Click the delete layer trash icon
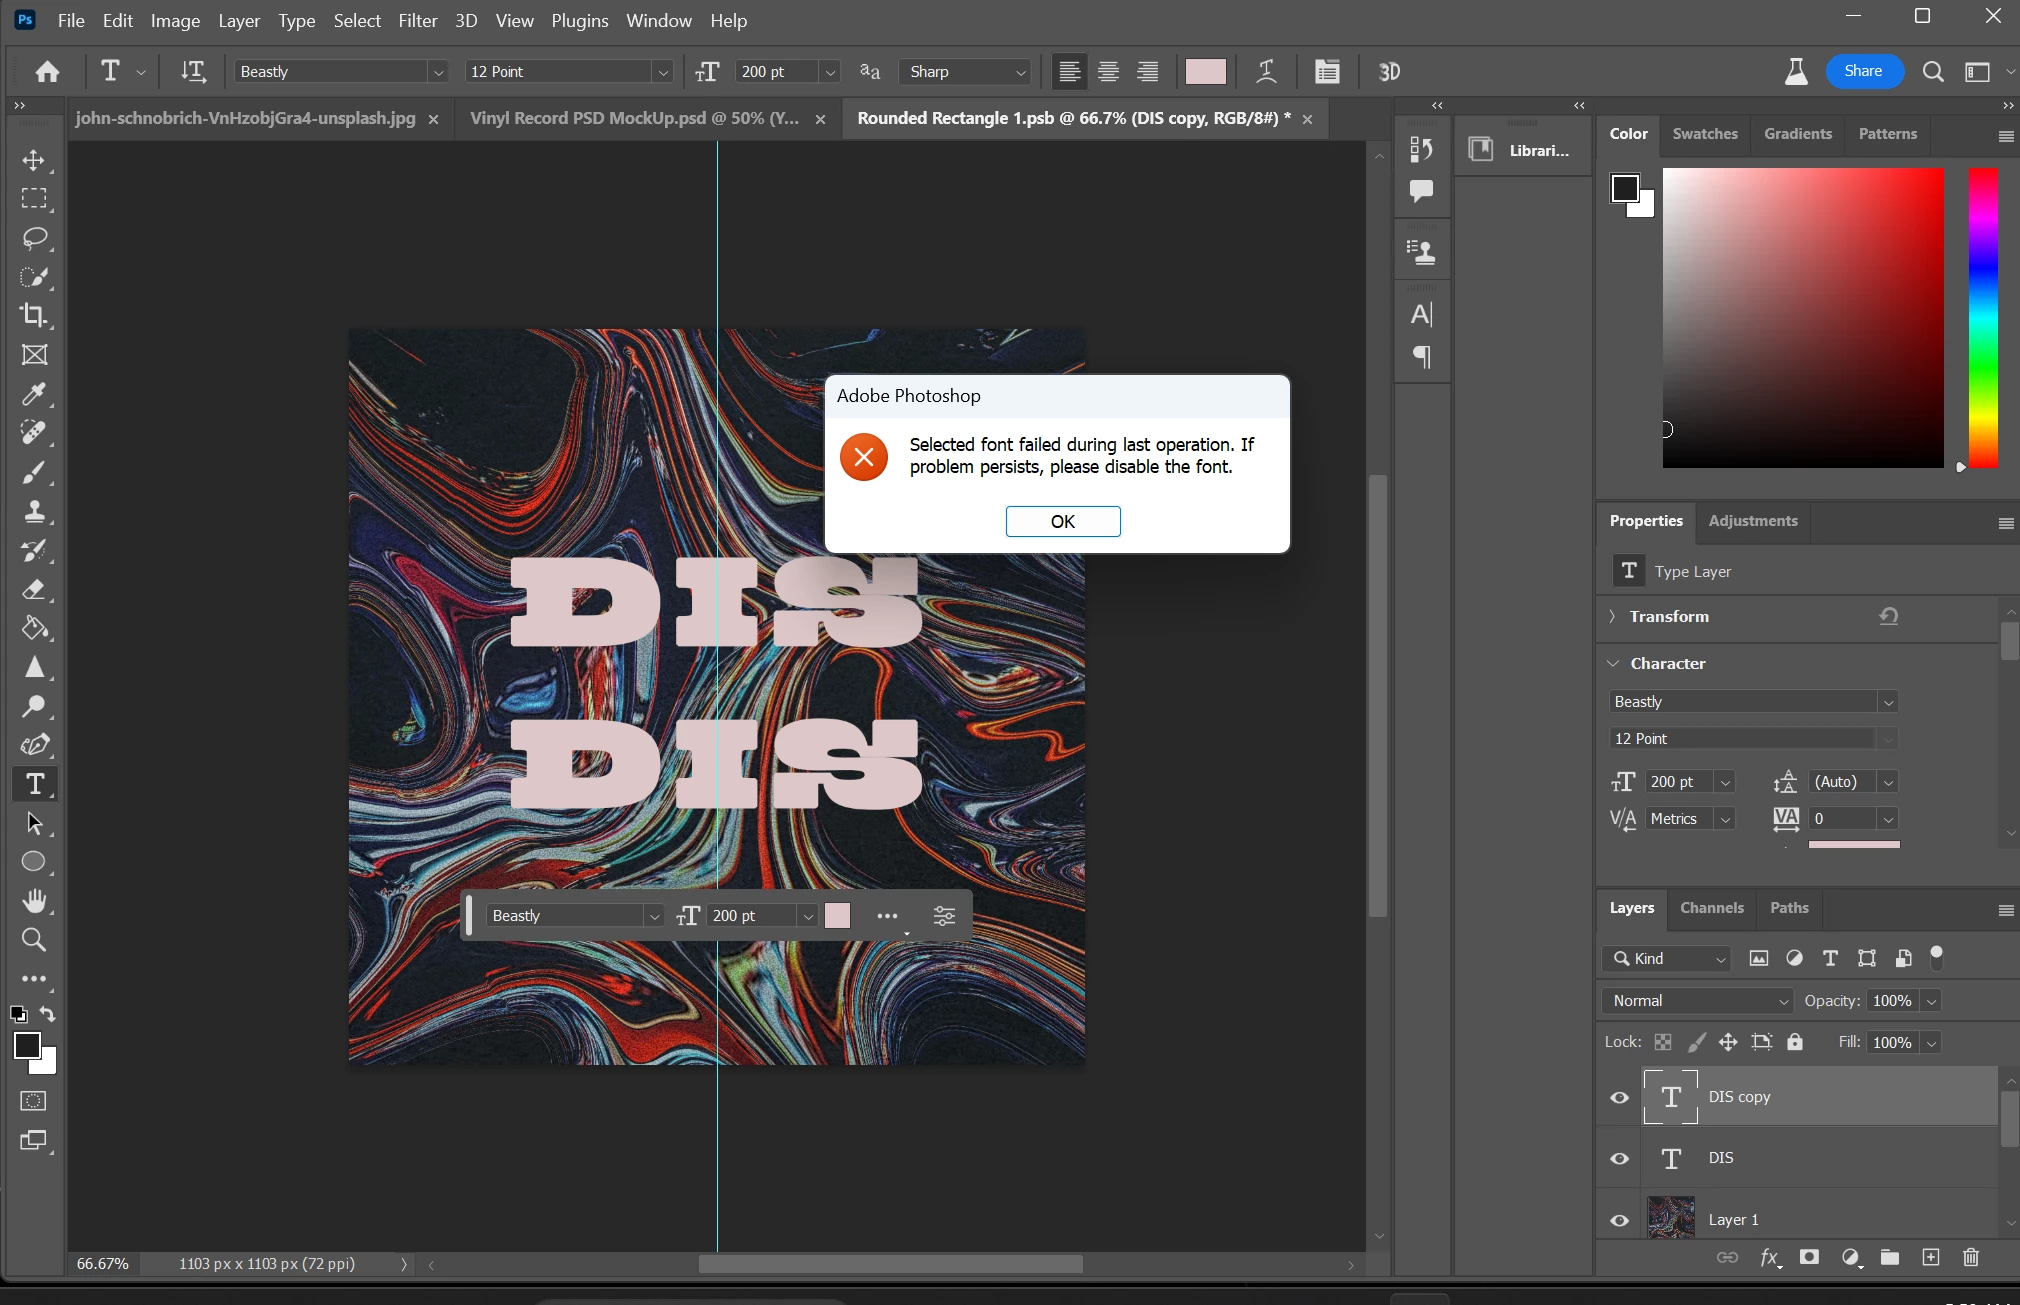 pyautogui.click(x=1970, y=1257)
